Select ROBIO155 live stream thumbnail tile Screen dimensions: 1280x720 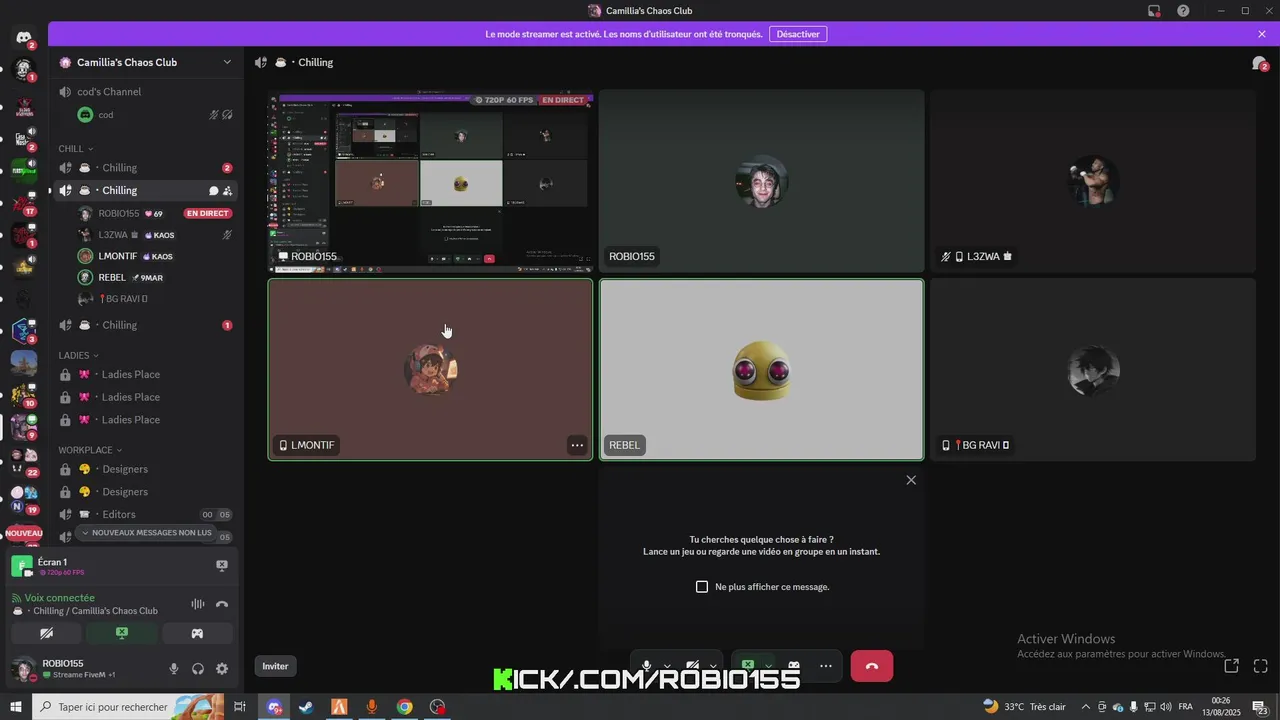[x=431, y=181]
